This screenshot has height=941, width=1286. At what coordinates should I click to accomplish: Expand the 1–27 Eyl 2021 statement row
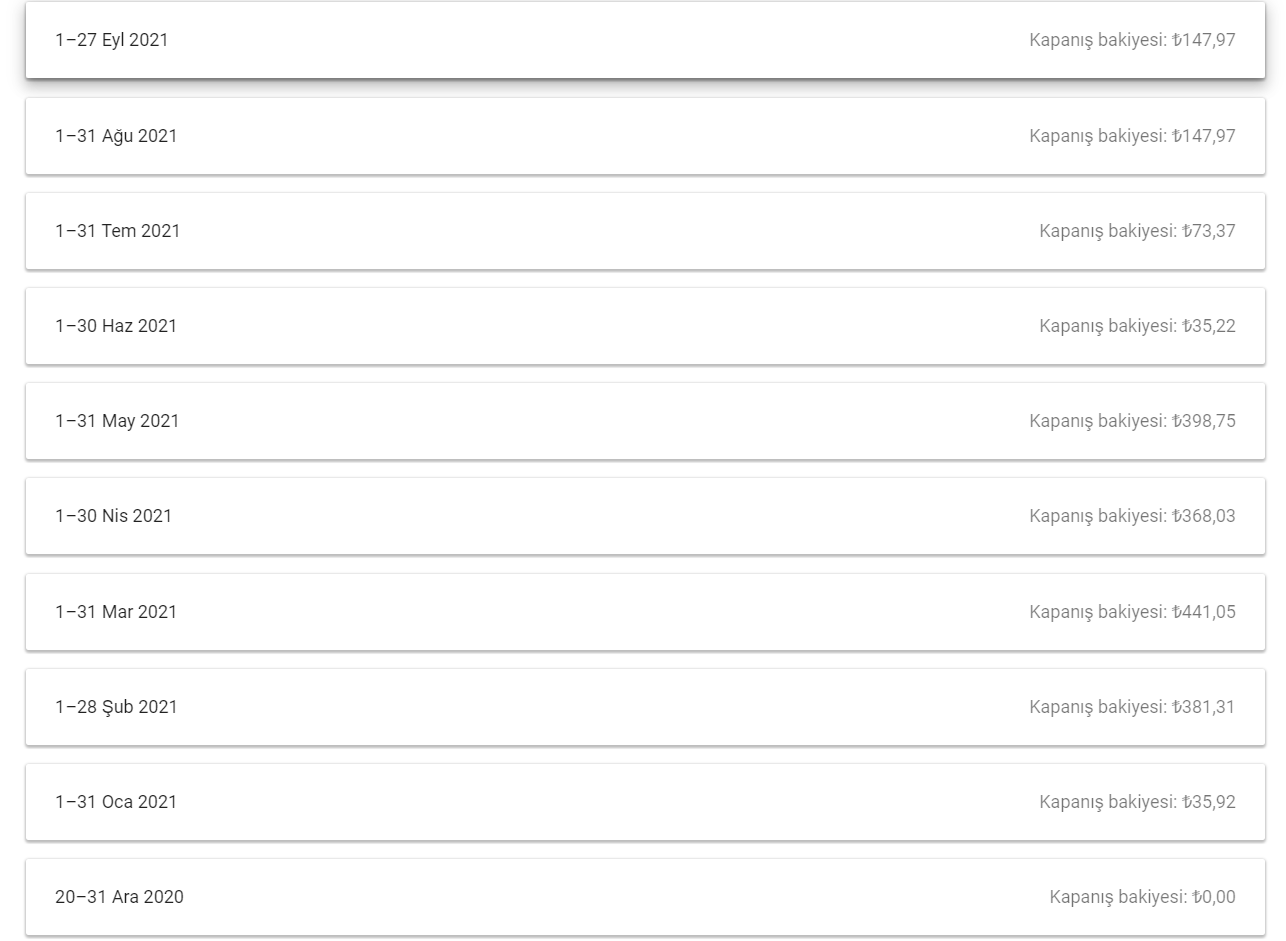pos(645,40)
